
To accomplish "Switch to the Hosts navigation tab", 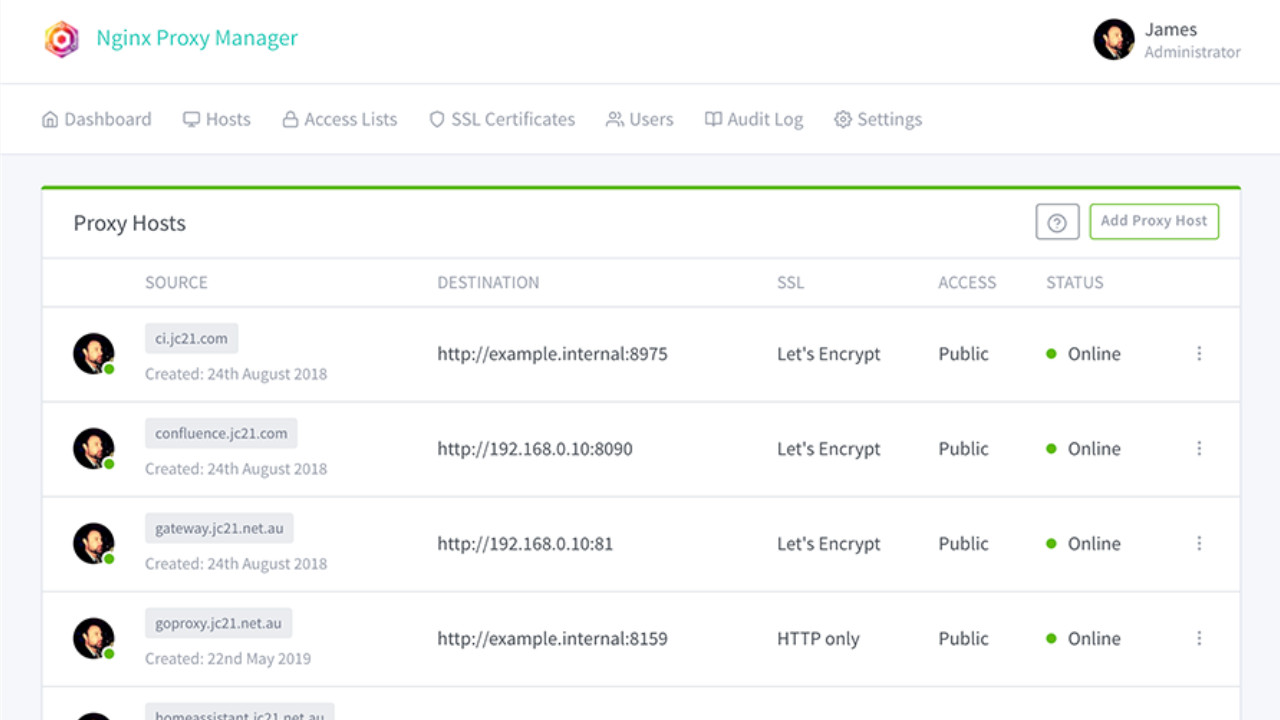I will point(216,118).
